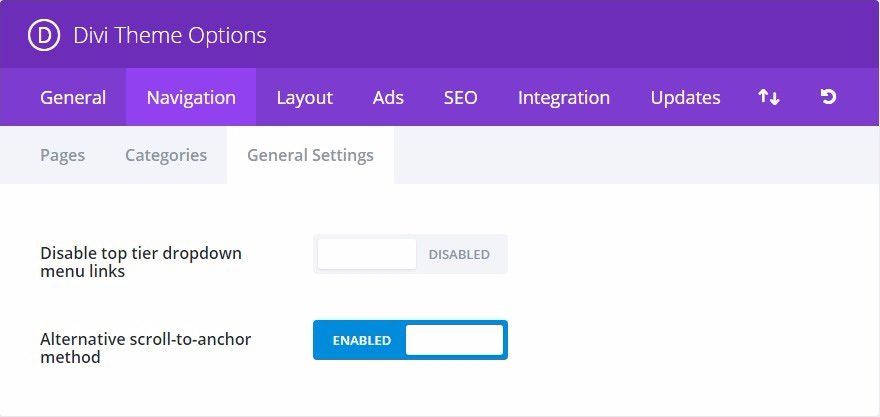Switch to the Categories sub-tab
880x417 pixels.
(x=166, y=155)
